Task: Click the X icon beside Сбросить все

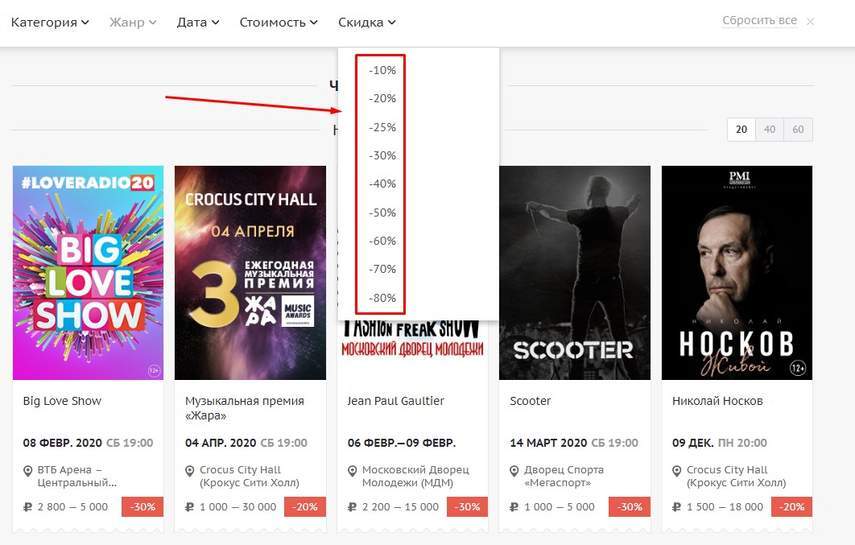Action: 810,21
